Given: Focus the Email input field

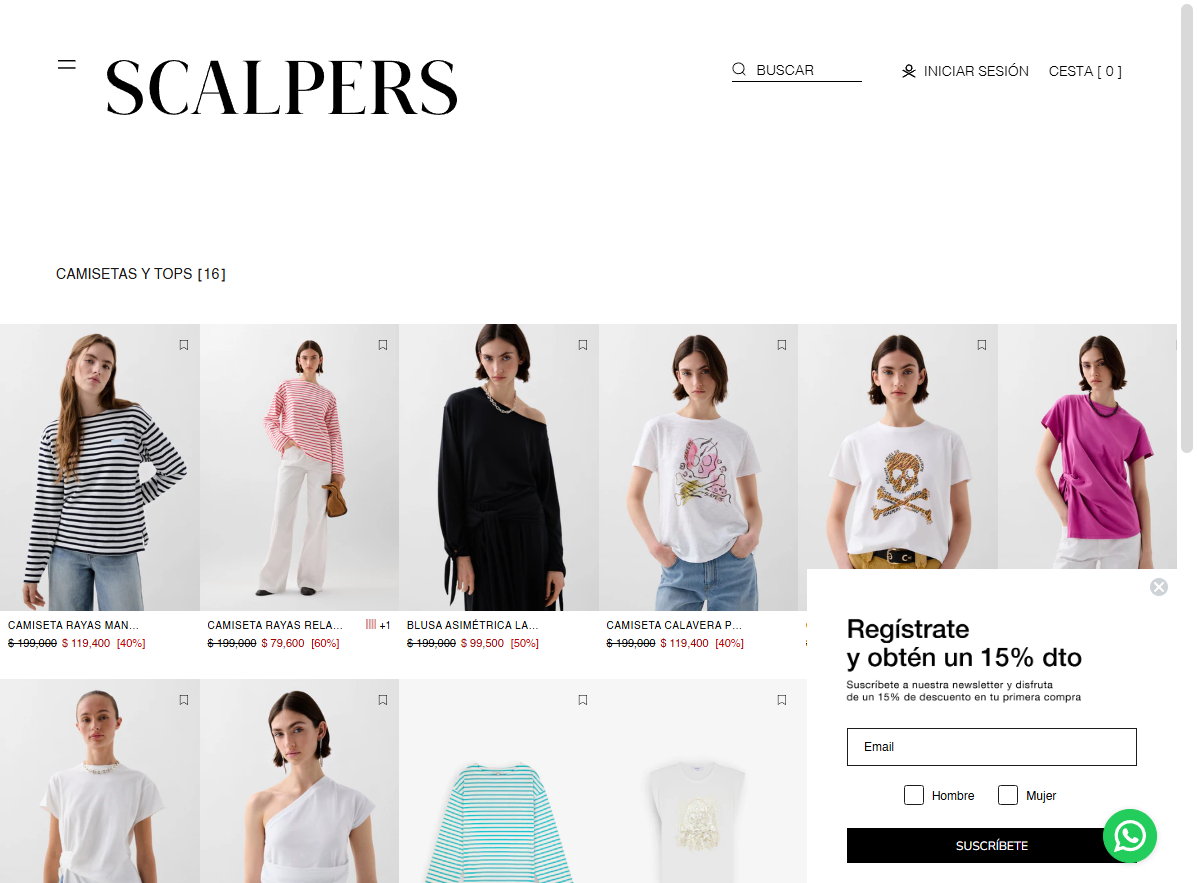Looking at the screenshot, I should tap(992, 746).
